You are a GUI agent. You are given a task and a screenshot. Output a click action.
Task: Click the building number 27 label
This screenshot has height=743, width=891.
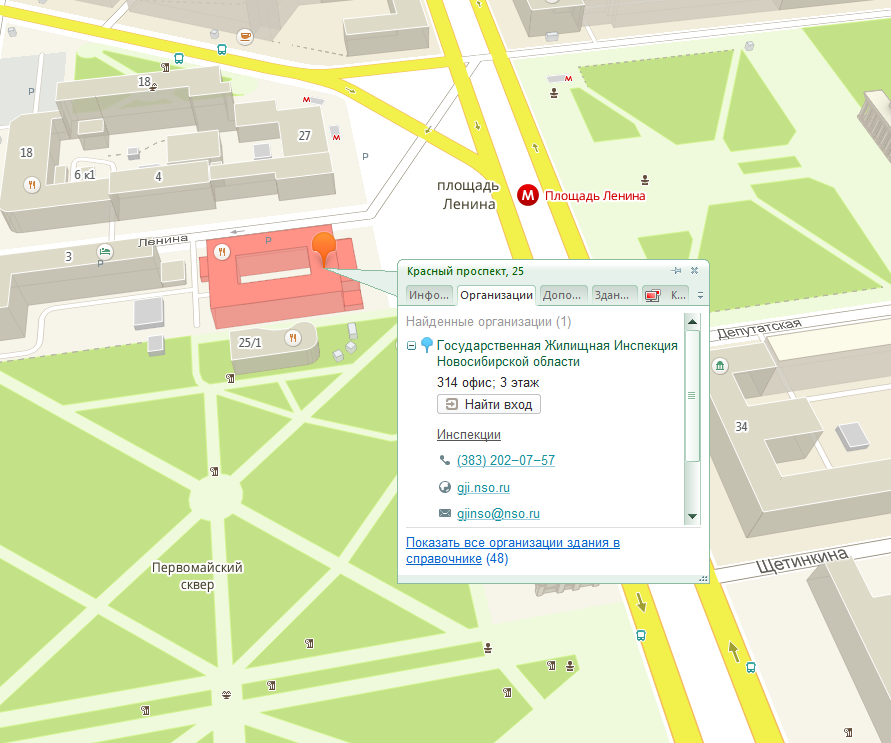click(x=305, y=135)
